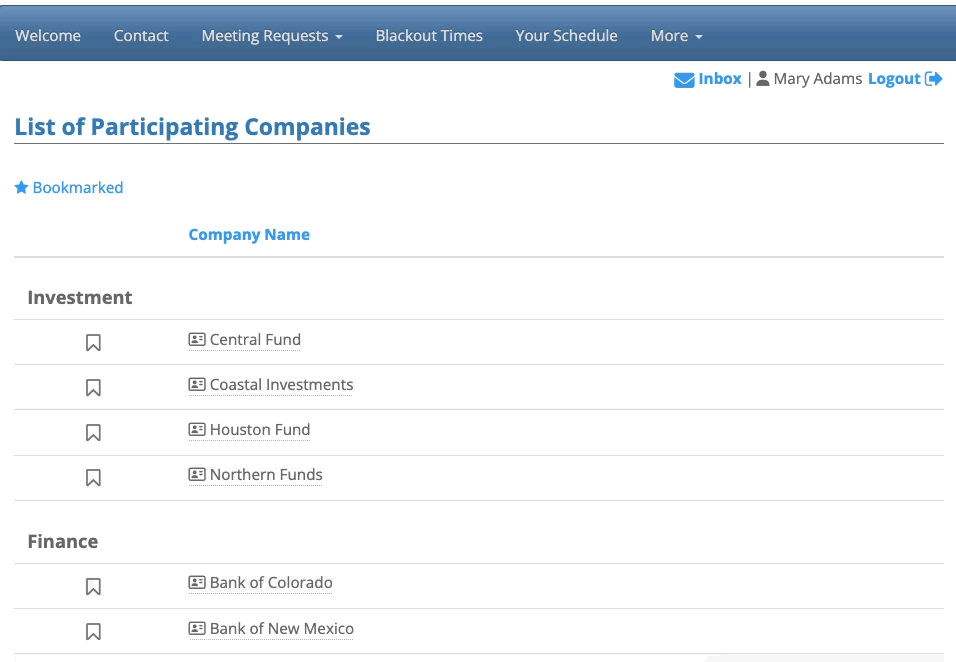Click the contact card icon beside Northern Funds
956x662 pixels.
197,475
